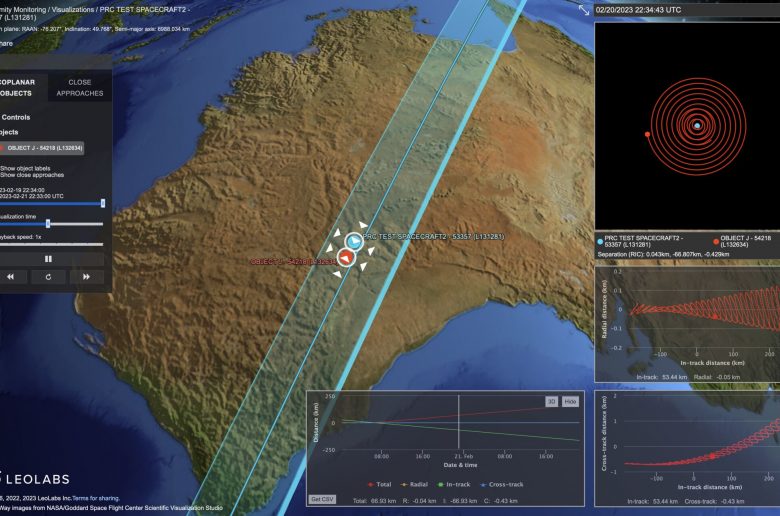The width and height of the screenshot is (780, 516).
Task: Adjust the visualization time slider
Action: click(x=48, y=223)
